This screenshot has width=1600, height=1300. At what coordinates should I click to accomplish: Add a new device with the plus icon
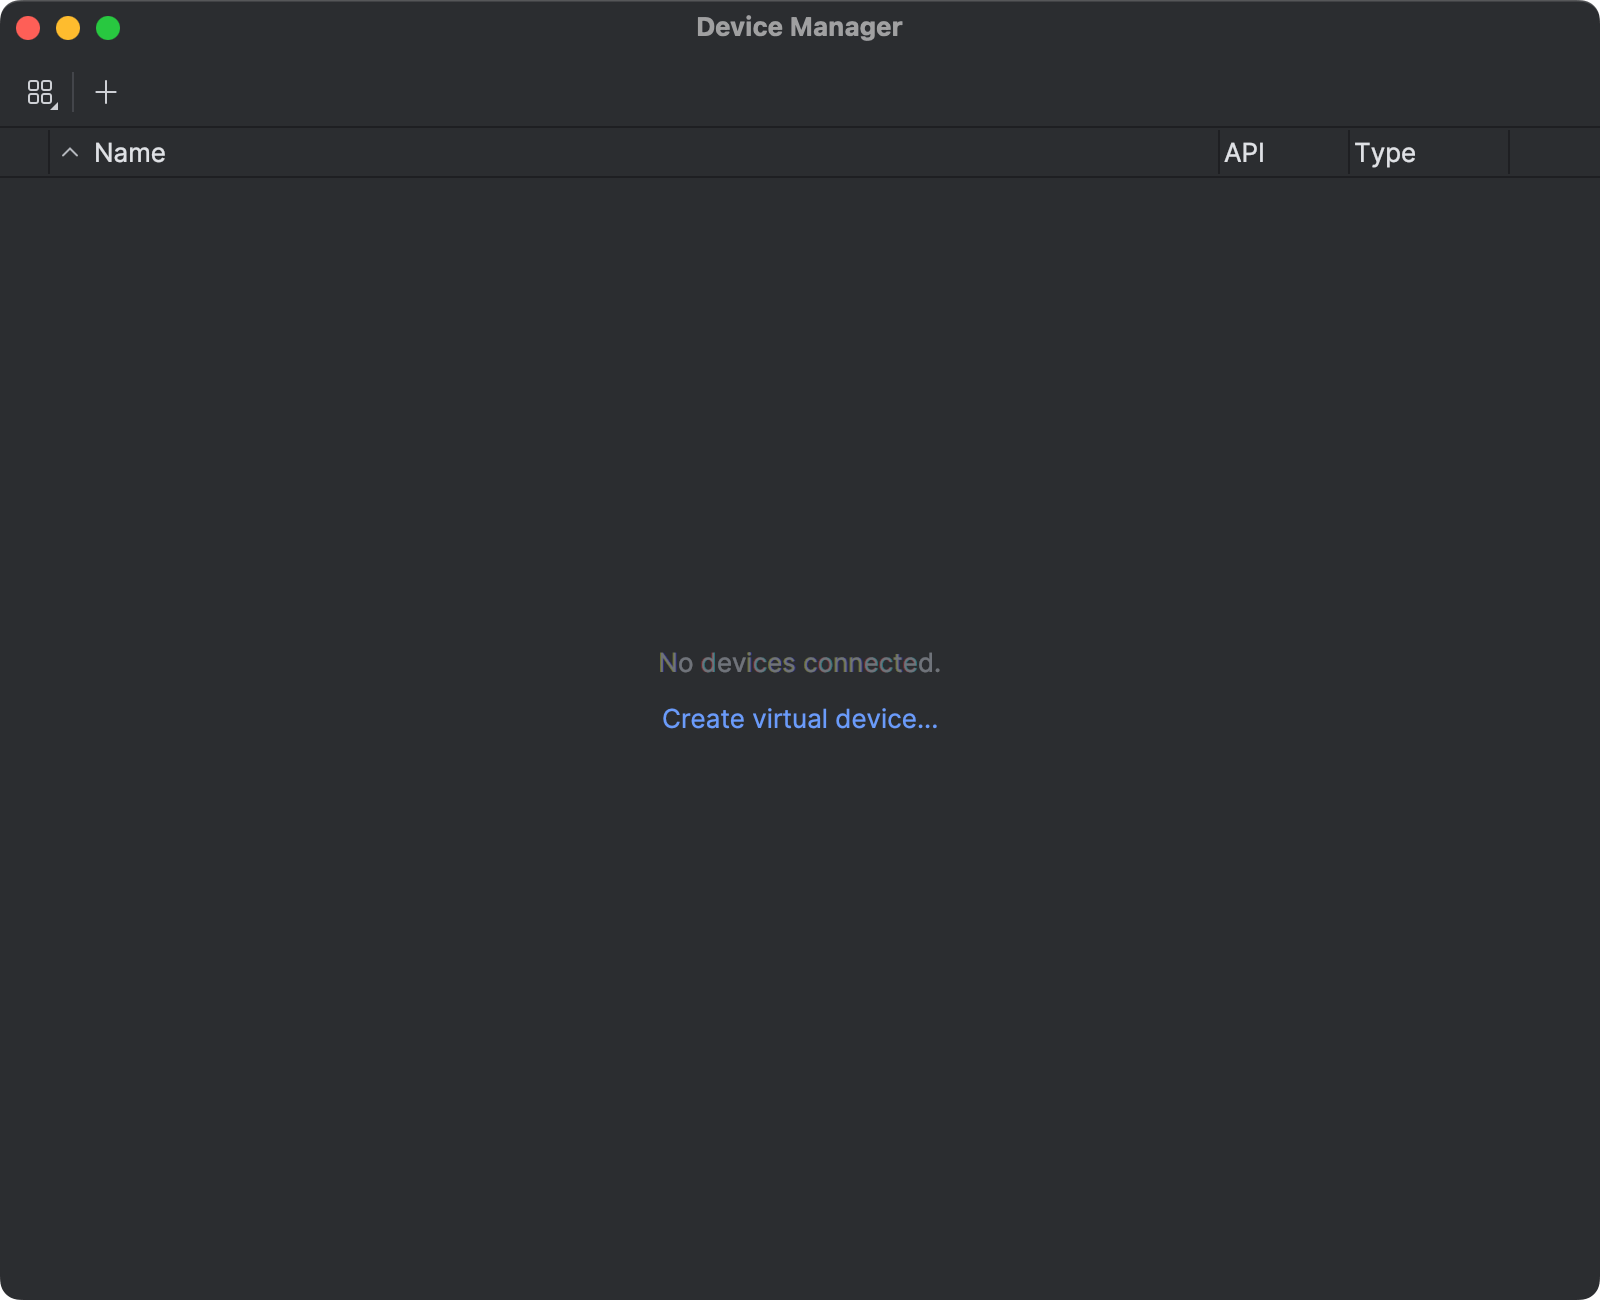(106, 92)
